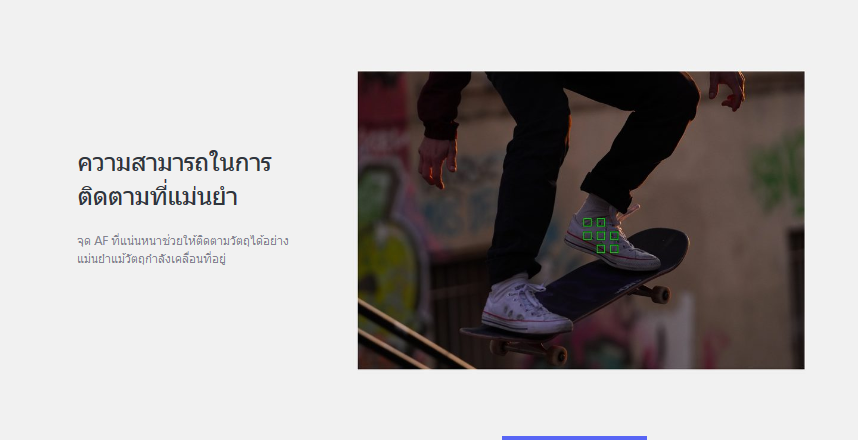The height and width of the screenshot is (440, 858).
Task: Click the word AF in description
Action: pos(101,241)
